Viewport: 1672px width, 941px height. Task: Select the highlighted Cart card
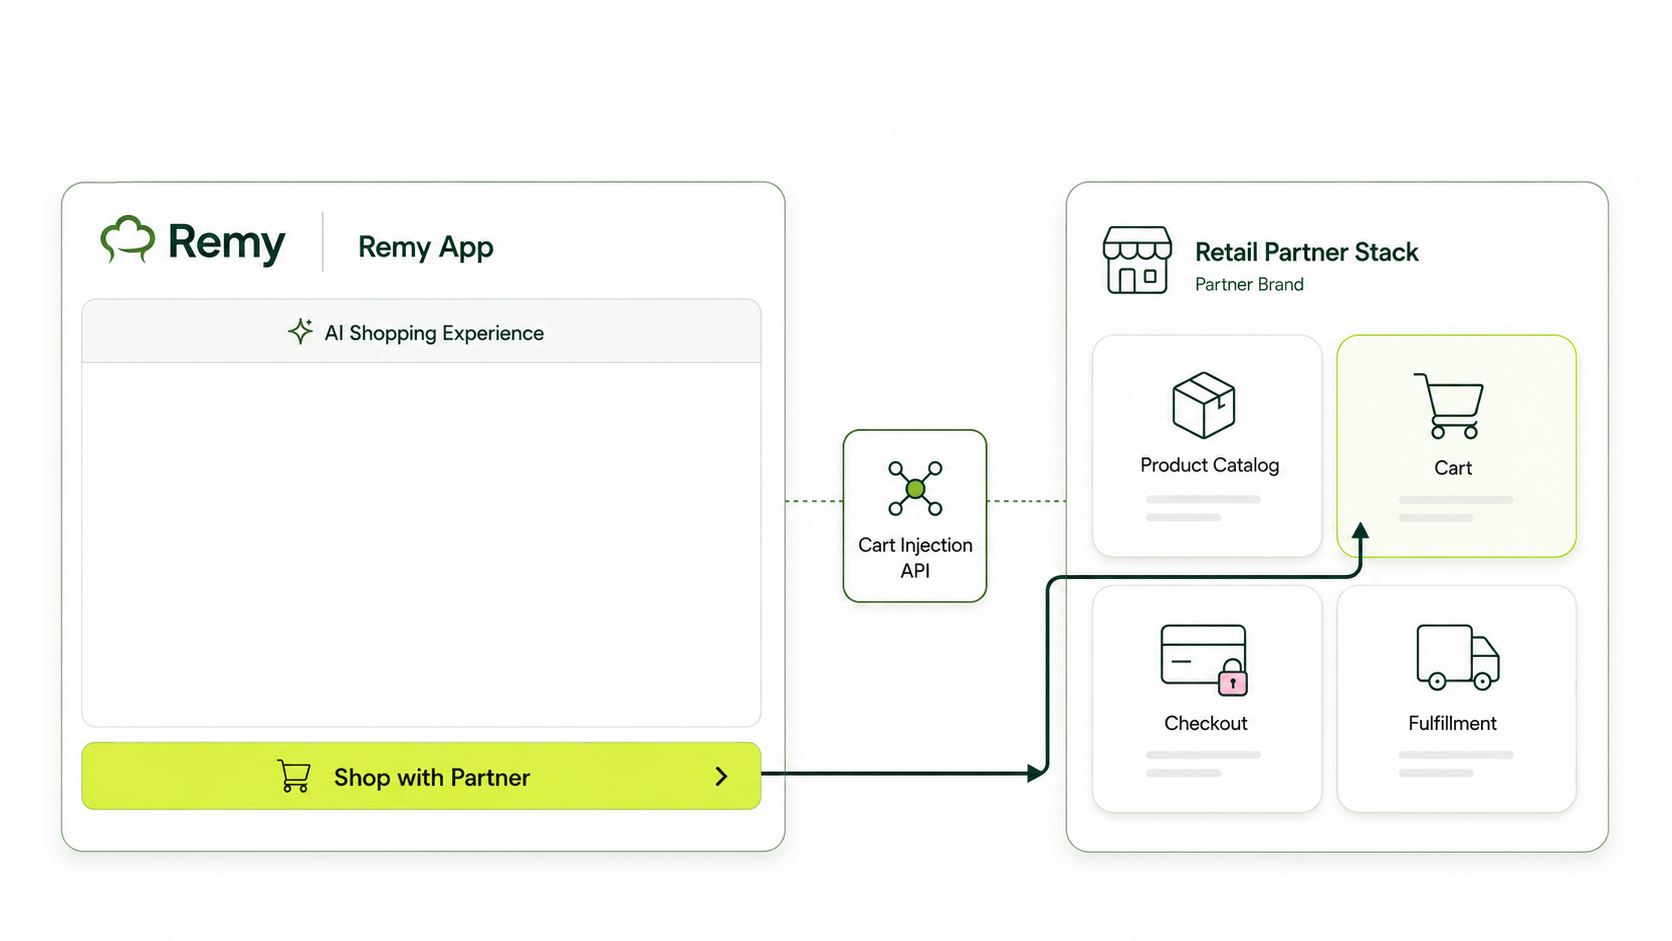pyautogui.click(x=1456, y=446)
